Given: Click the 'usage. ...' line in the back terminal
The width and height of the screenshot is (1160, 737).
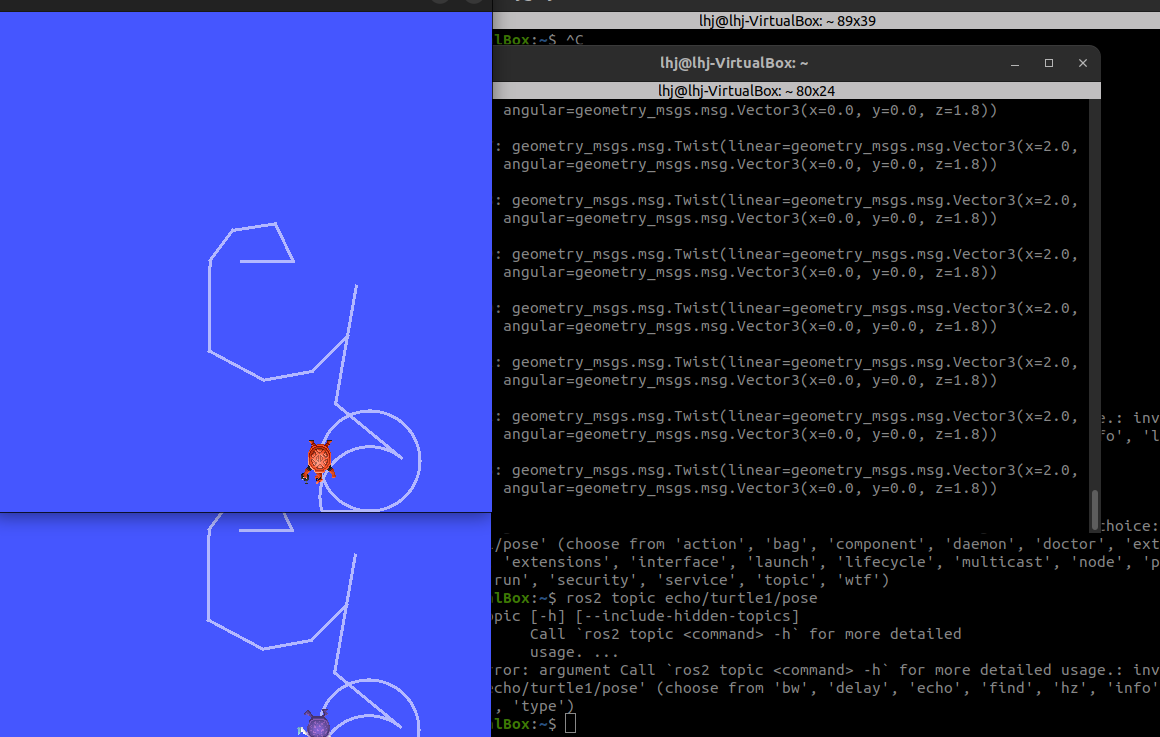Looking at the screenshot, I should [574, 652].
